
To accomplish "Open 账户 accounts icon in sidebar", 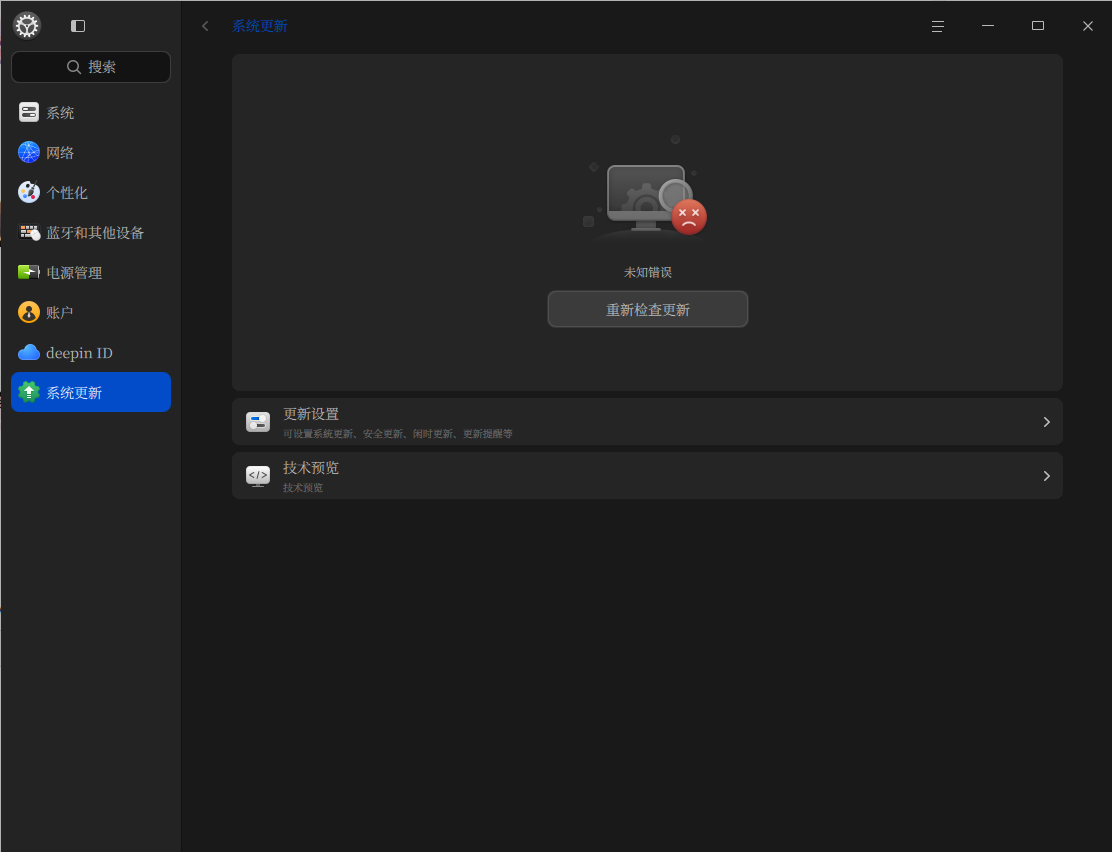I will [x=28, y=312].
